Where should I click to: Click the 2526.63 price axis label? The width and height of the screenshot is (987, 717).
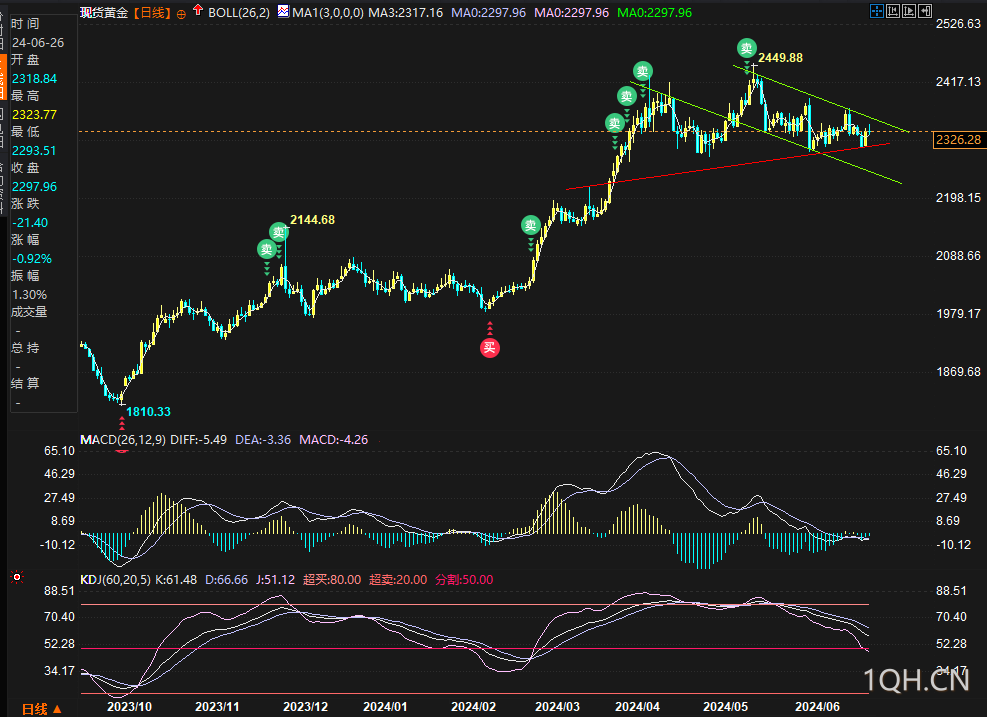[x=958, y=24]
